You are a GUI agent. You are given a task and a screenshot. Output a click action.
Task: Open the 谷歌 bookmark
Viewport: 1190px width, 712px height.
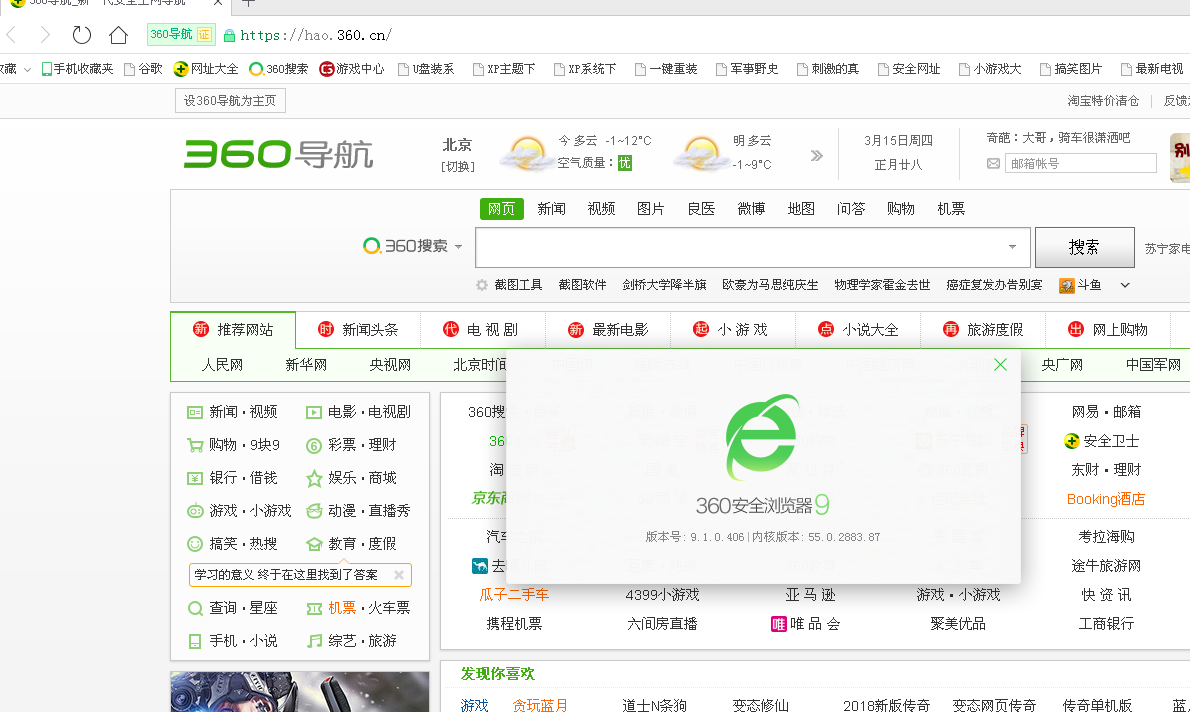(143, 69)
